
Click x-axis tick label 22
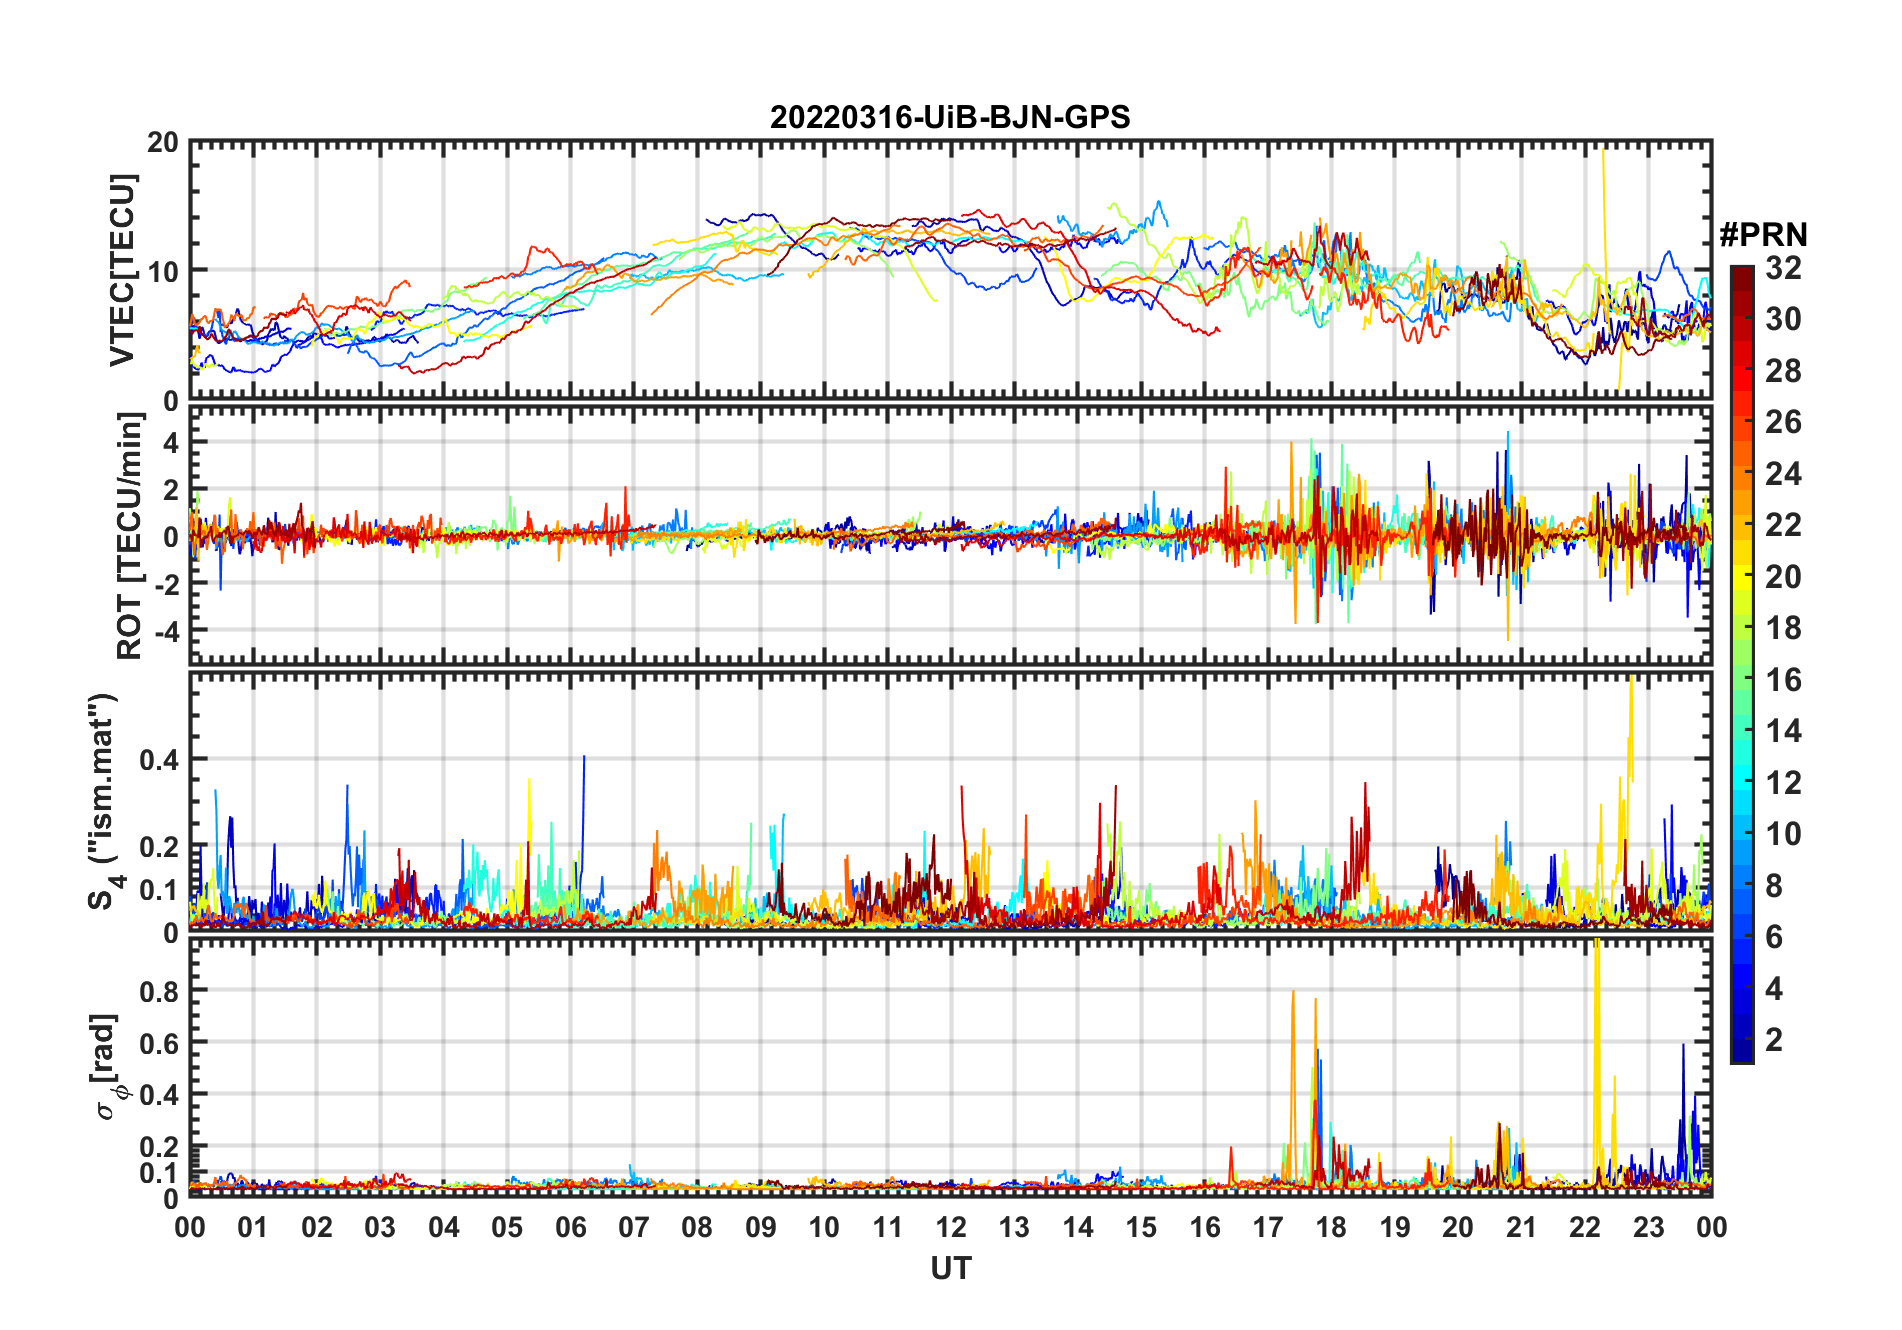tap(1585, 1227)
